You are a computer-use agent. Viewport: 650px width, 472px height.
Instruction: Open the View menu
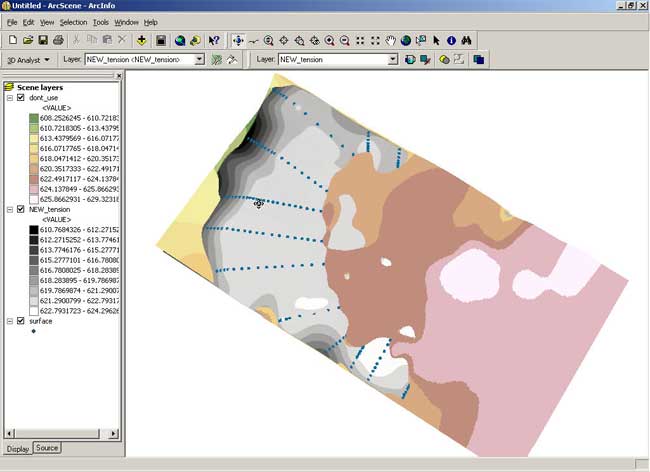[47, 22]
